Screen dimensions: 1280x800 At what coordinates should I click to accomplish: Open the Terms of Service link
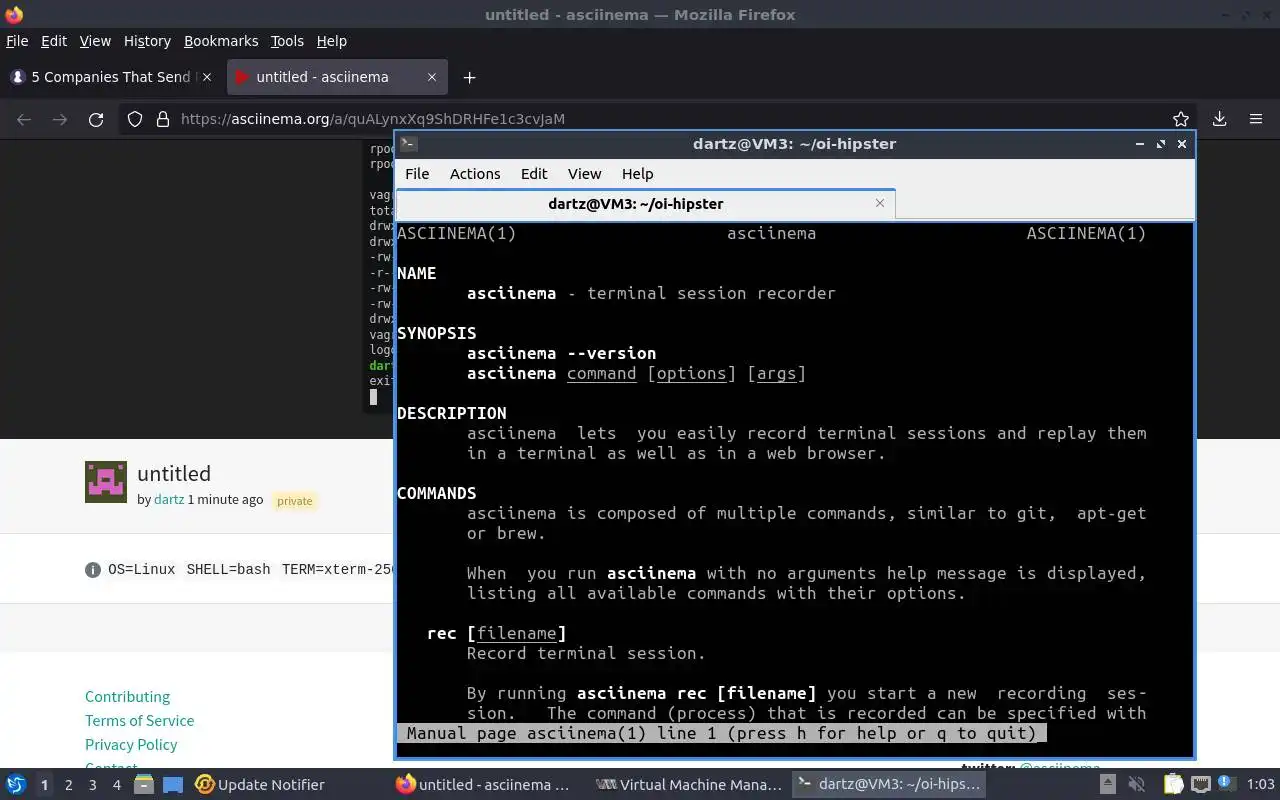pyautogui.click(x=139, y=720)
